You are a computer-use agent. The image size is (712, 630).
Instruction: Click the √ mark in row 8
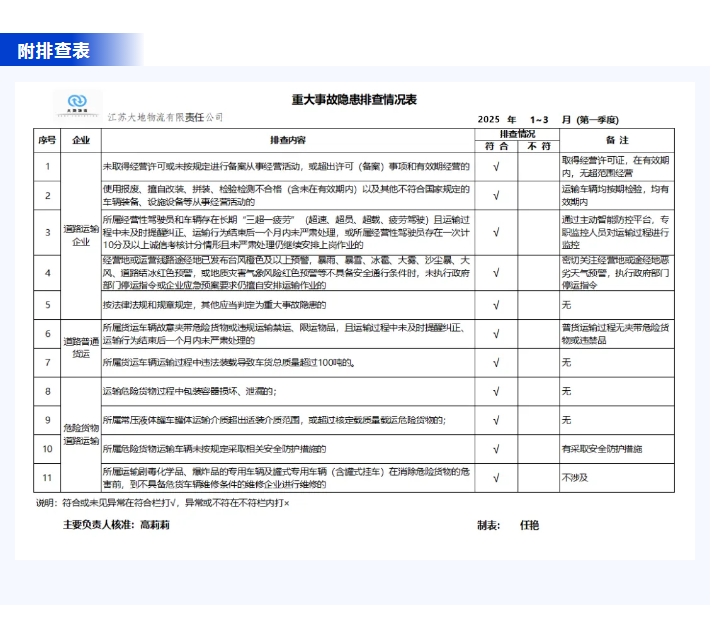(x=496, y=392)
